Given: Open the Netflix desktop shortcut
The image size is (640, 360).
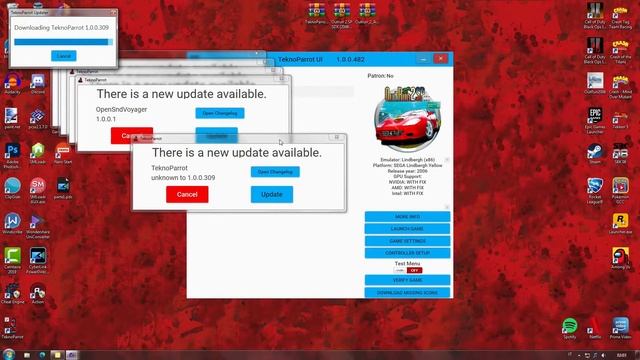Looking at the screenshot, I should click(595, 328).
